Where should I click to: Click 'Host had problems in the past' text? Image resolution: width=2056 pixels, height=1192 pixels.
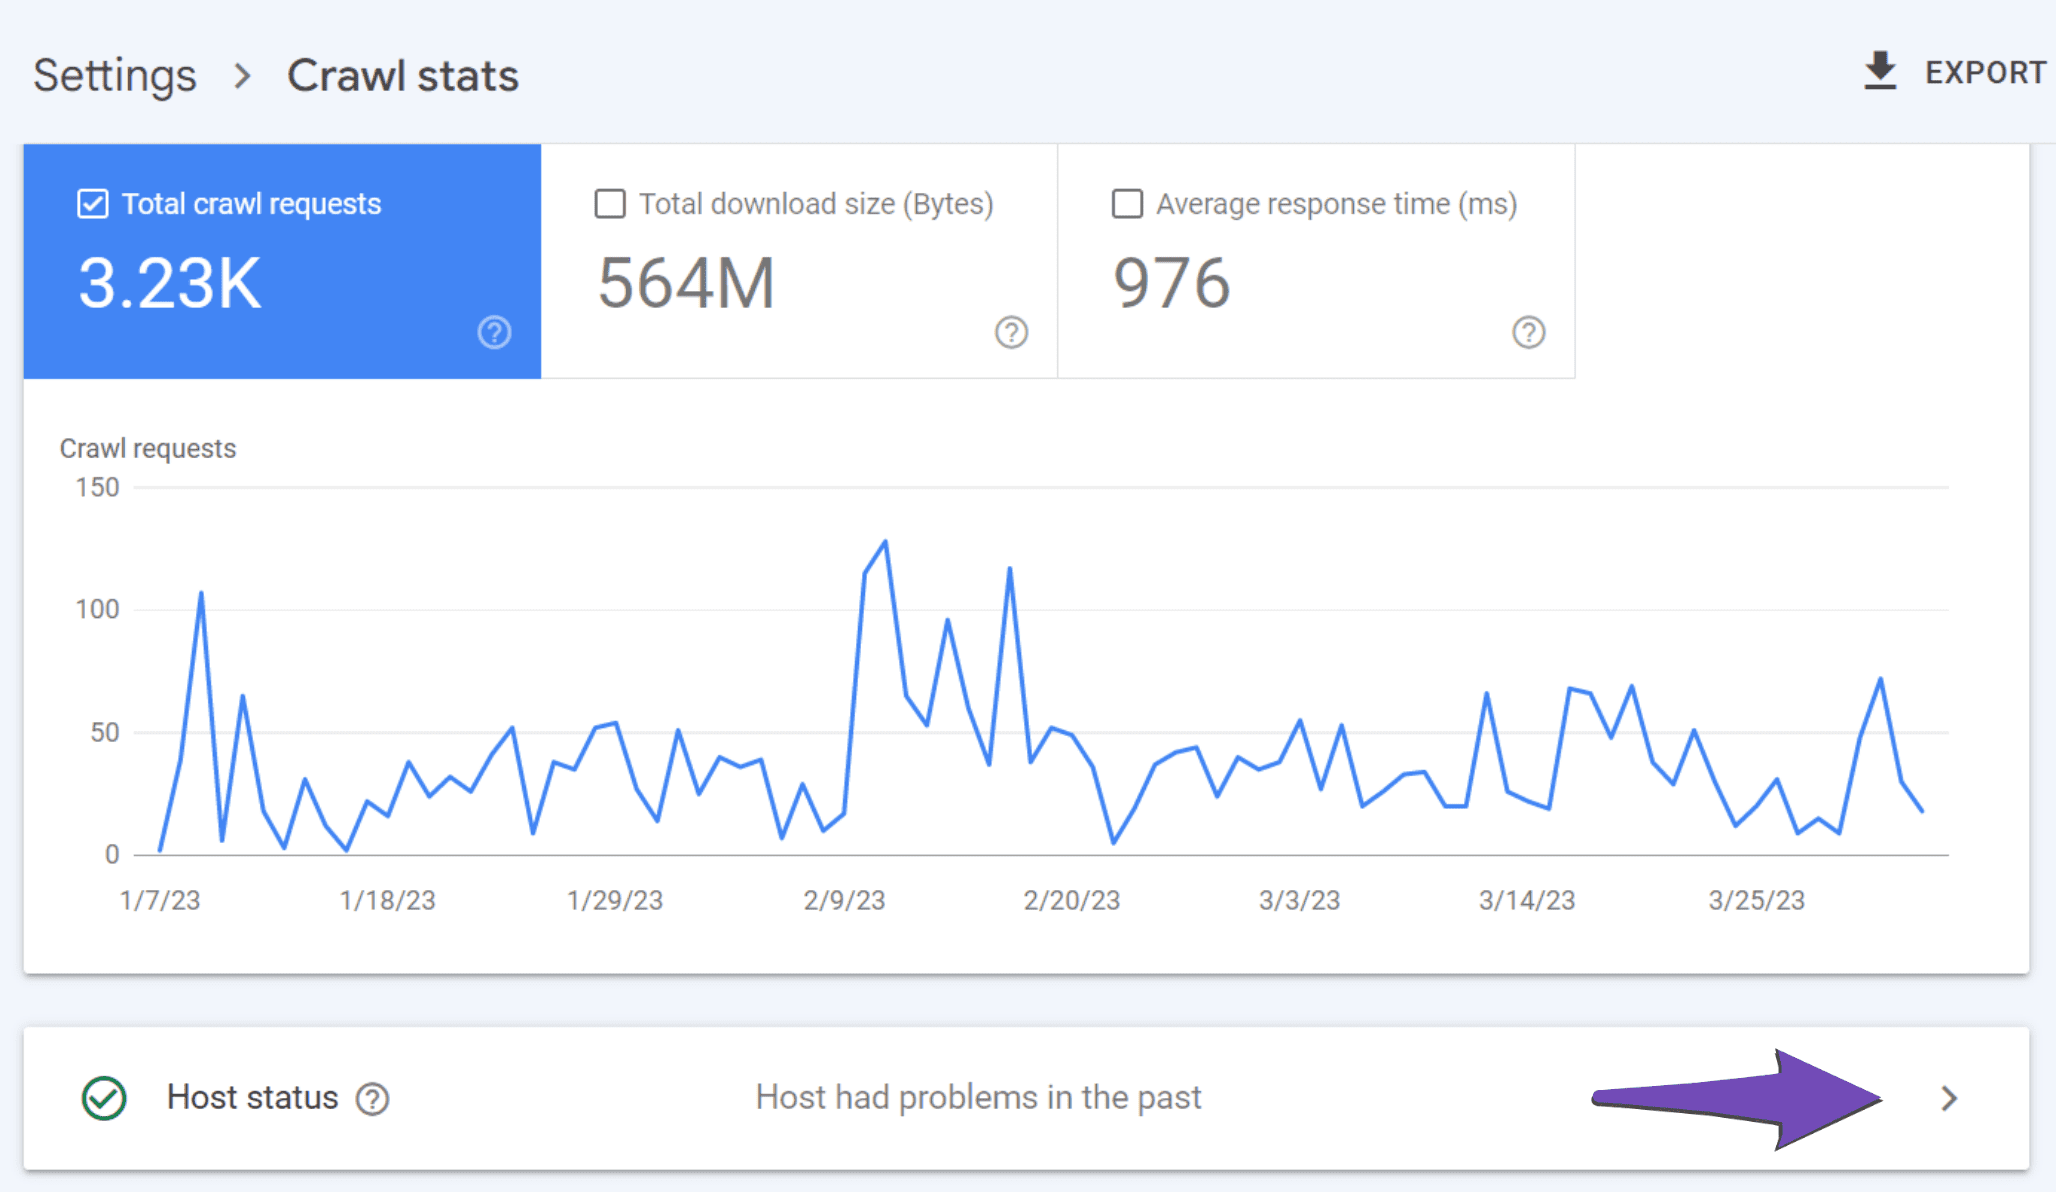click(x=978, y=1097)
